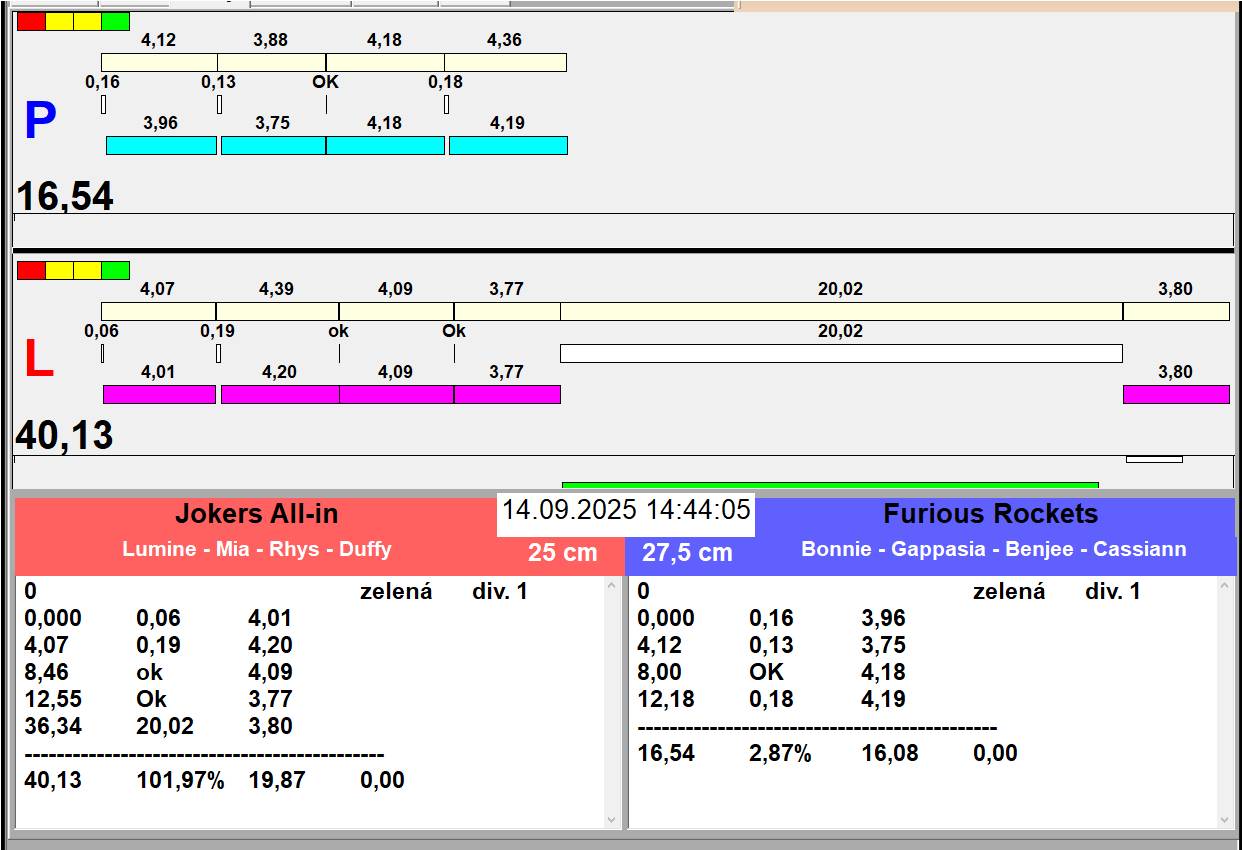
Task: Click the red start light in lane L
Action: coord(31,270)
